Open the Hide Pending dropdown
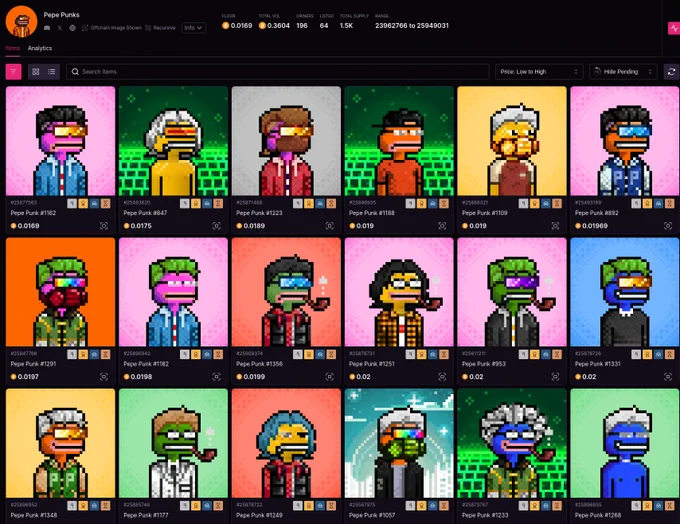This screenshot has width=680, height=524. (x=623, y=72)
